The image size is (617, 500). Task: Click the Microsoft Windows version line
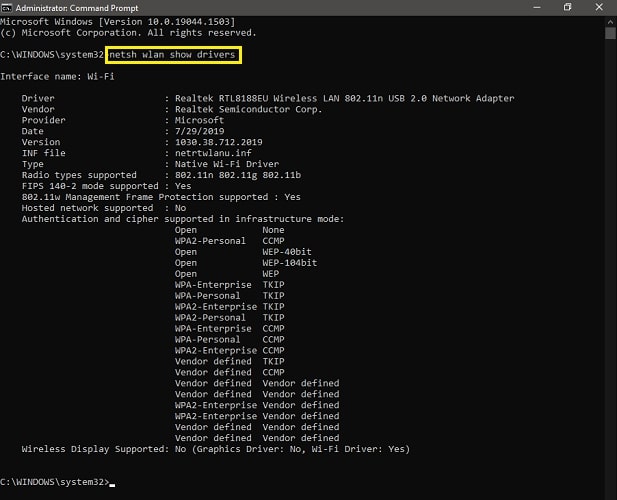pos(118,22)
